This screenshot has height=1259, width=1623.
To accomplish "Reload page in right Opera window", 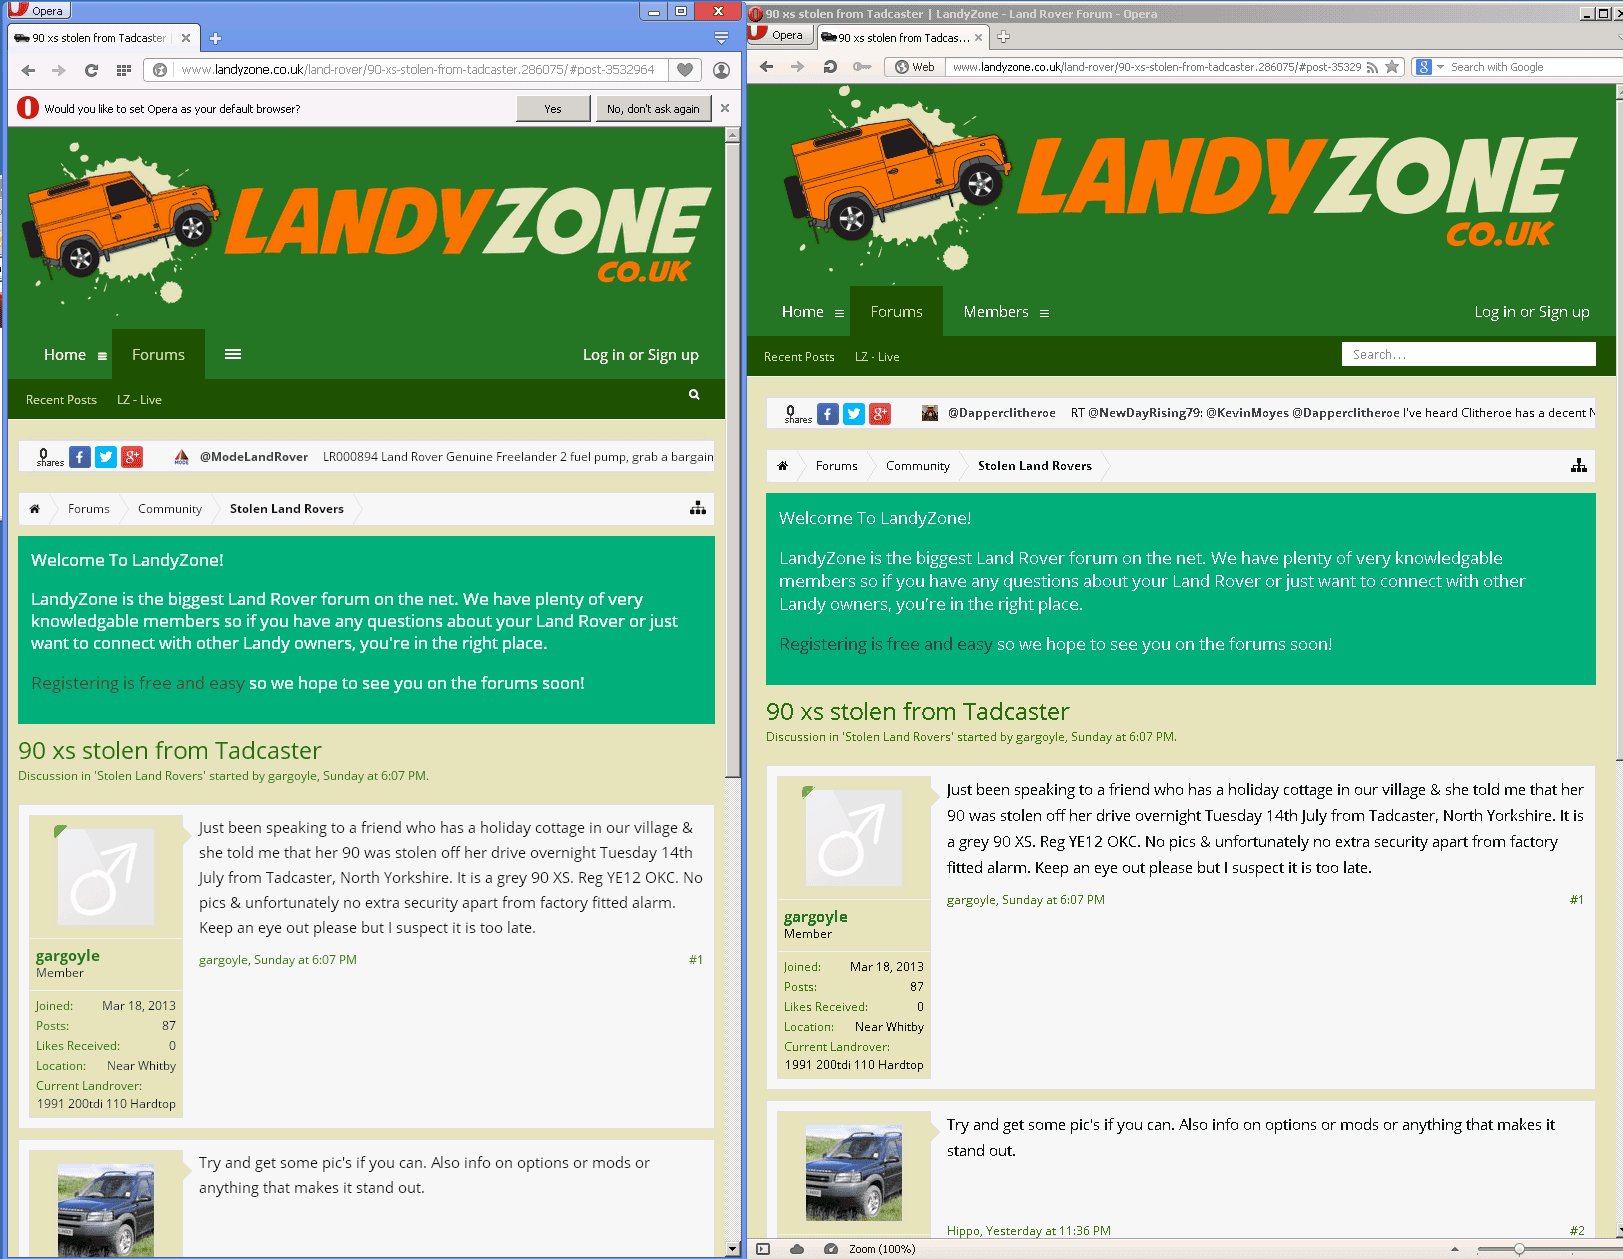I will 829,67.
